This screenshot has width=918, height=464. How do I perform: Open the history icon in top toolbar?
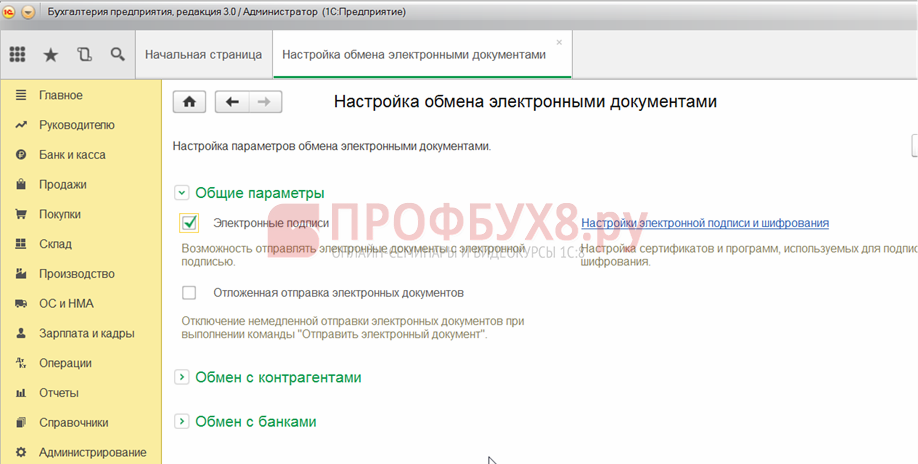(84, 54)
